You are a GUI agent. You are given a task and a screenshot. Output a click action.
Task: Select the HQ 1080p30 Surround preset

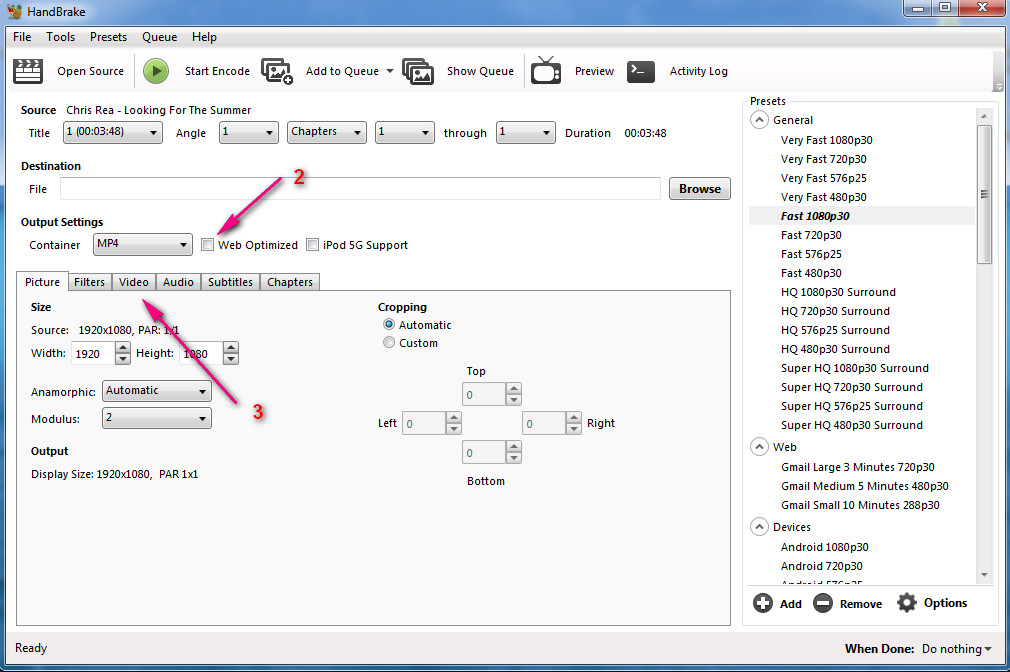tap(838, 292)
